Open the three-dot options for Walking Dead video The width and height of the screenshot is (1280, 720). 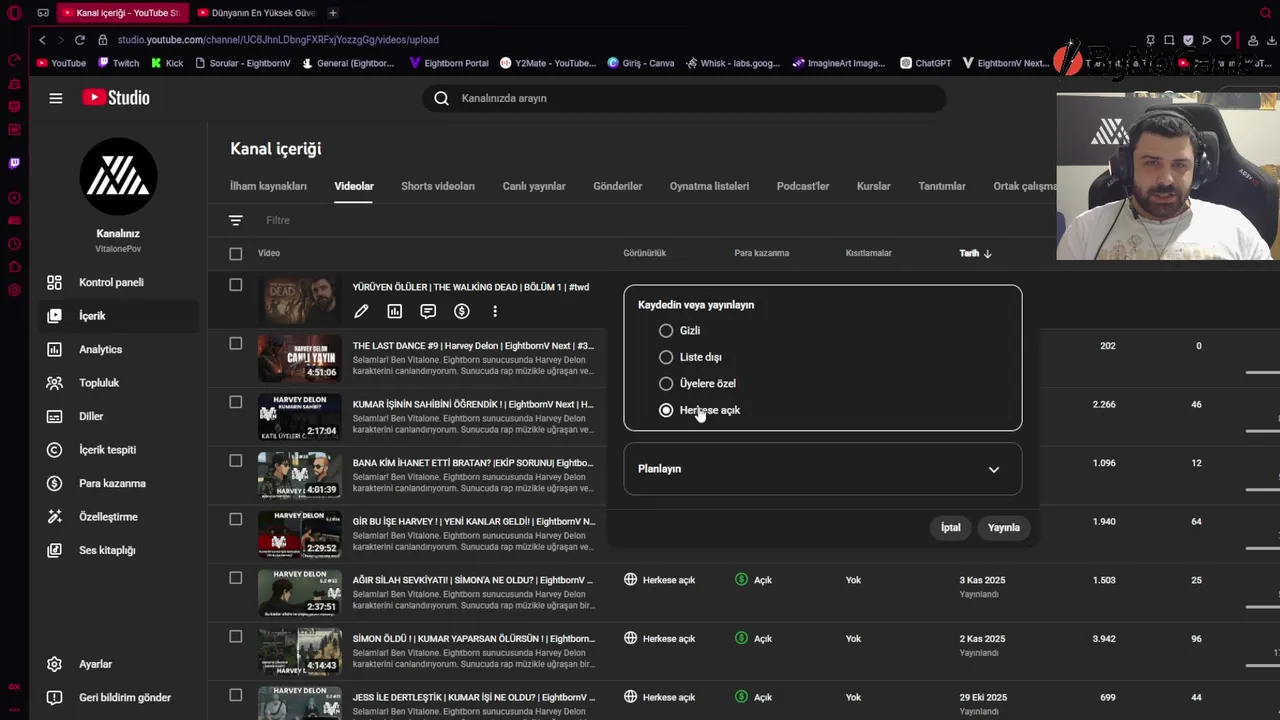[494, 311]
